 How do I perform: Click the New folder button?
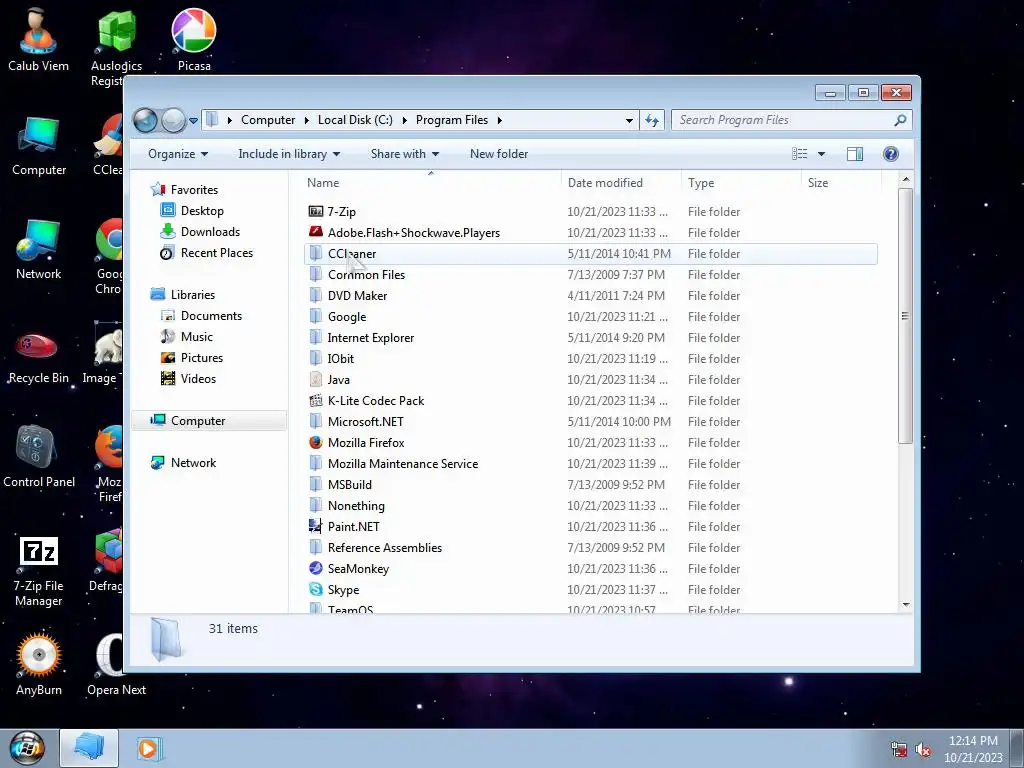click(498, 154)
